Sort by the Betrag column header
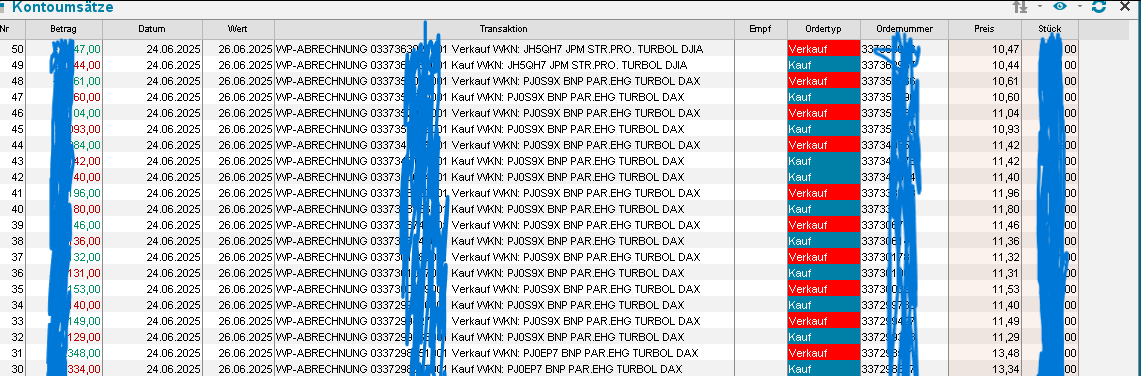 point(64,29)
